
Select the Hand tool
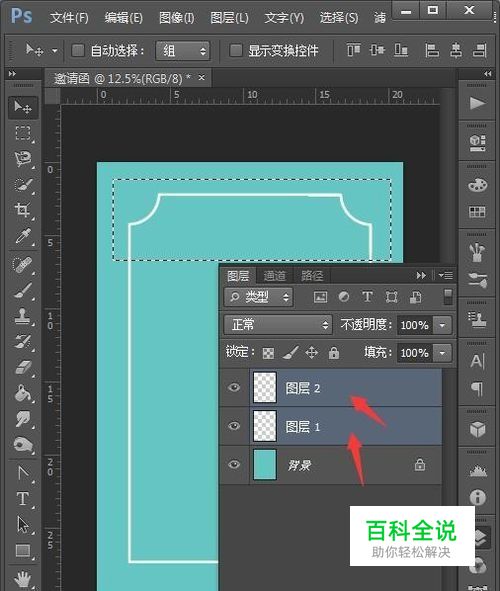(23, 579)
